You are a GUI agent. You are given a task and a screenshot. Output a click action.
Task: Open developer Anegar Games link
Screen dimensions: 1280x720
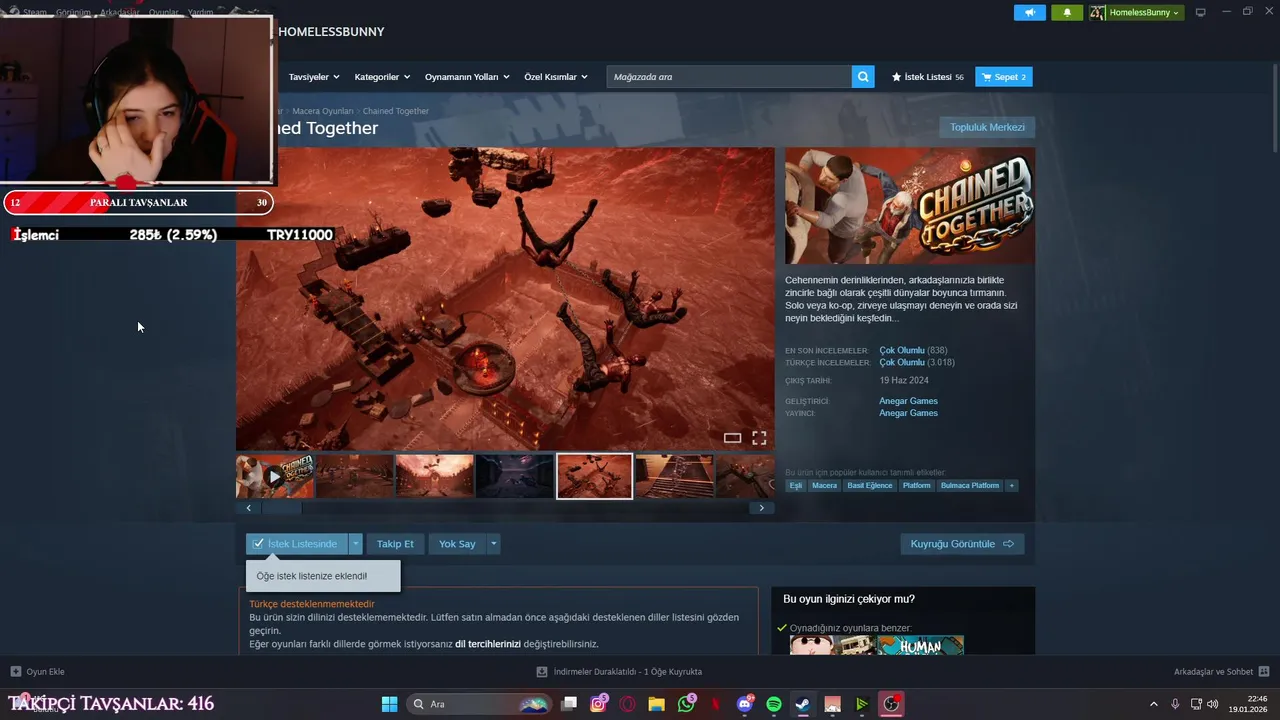(x=908, y=401)
